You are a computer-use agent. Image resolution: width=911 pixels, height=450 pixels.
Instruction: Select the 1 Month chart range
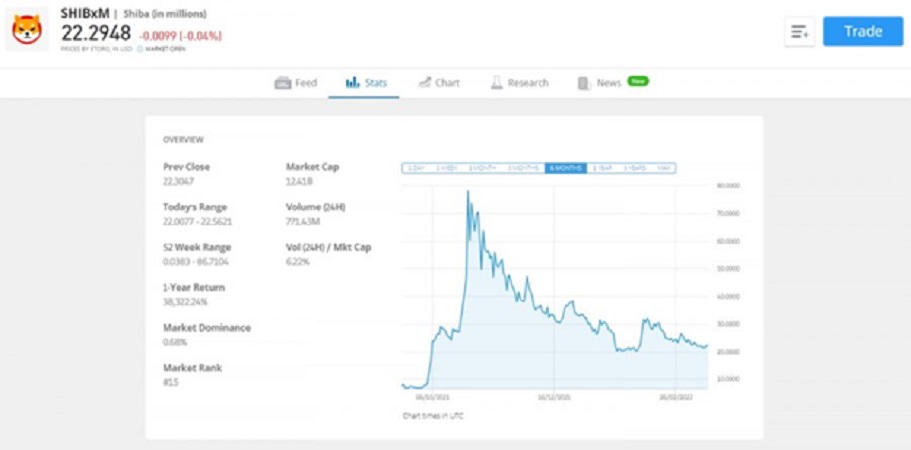(x=483, y=168)
